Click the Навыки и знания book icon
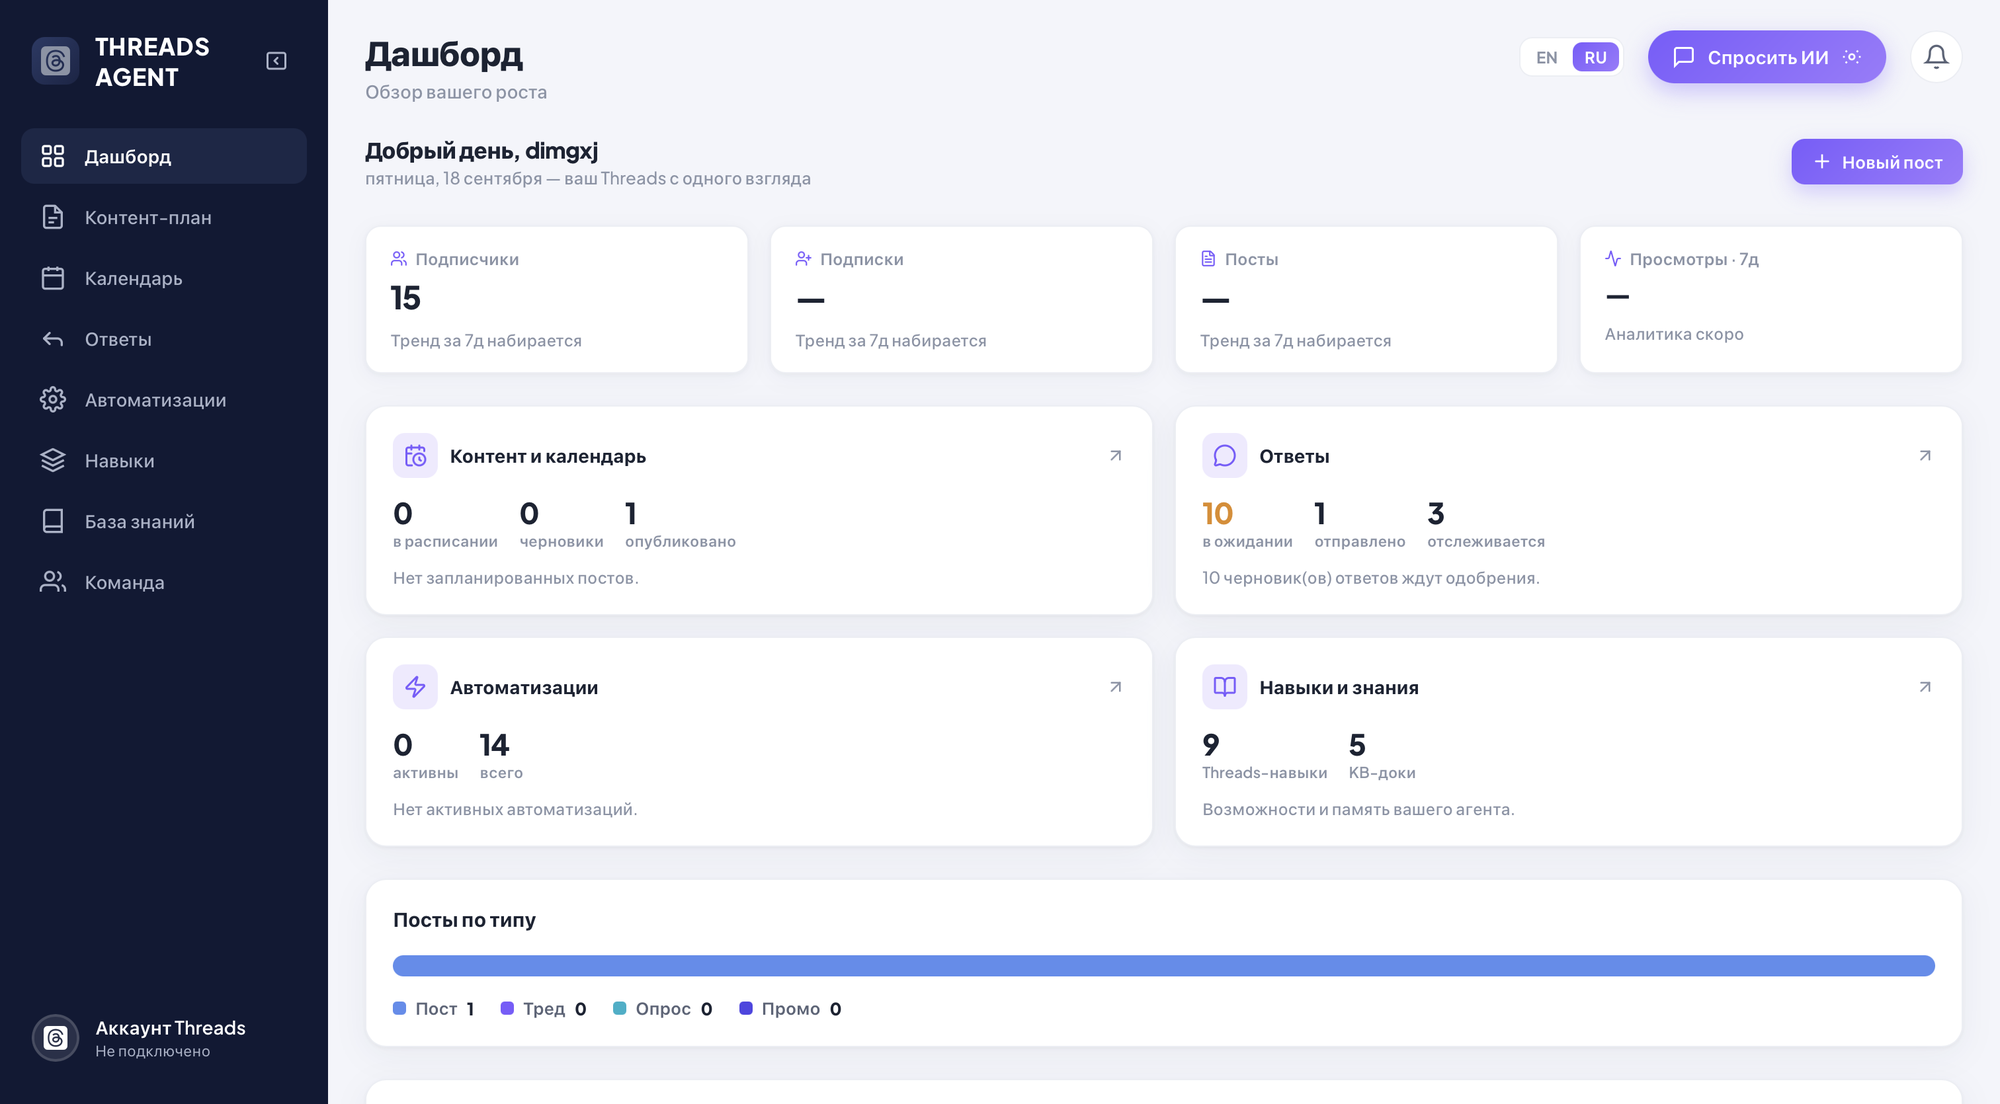 1224,687
